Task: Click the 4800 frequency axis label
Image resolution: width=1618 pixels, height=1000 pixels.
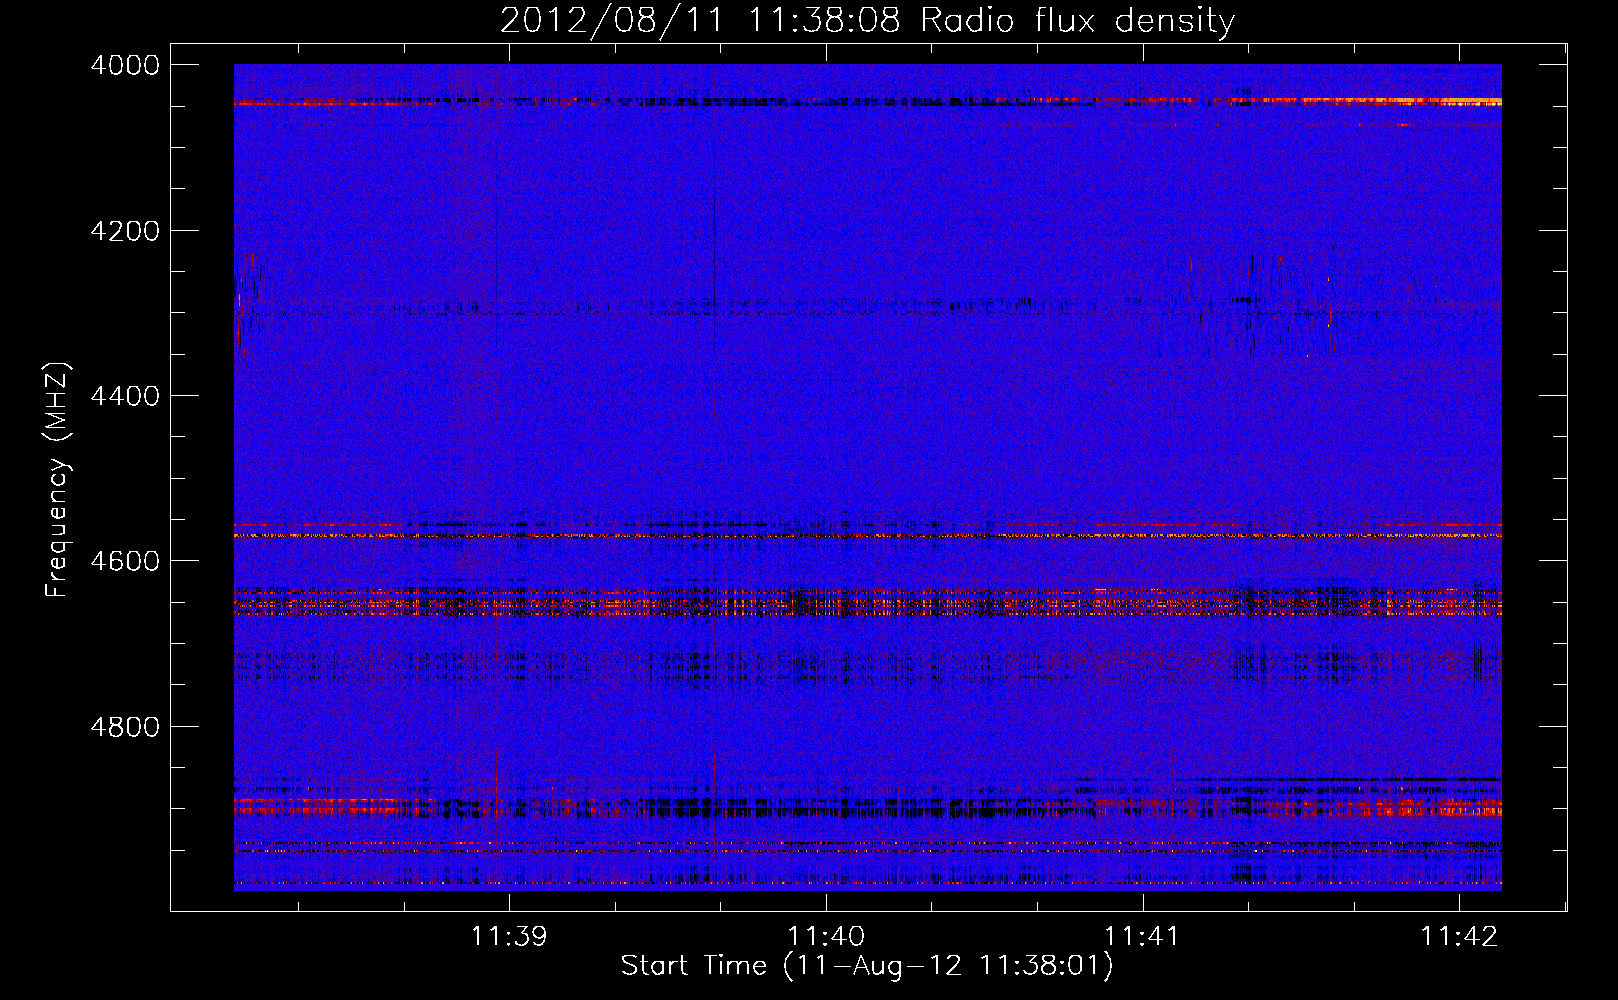Action: pyautogui.click(x=124, y=727)
